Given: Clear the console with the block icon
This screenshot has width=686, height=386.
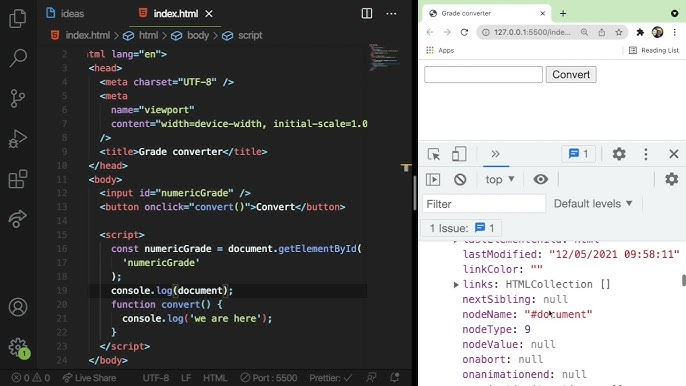Looking at the screenshot, I should [460, 179].
